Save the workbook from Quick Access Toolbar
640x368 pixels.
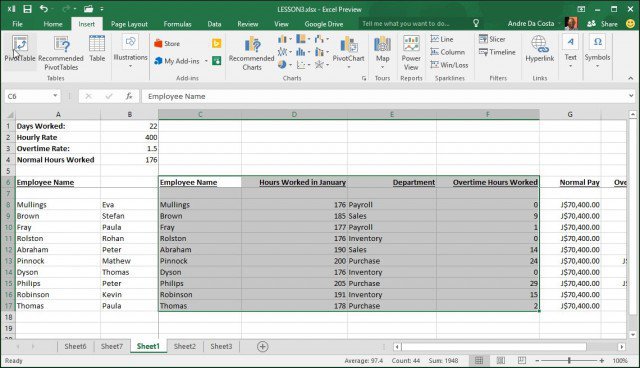pyautogui.click(x=27, y=9)
